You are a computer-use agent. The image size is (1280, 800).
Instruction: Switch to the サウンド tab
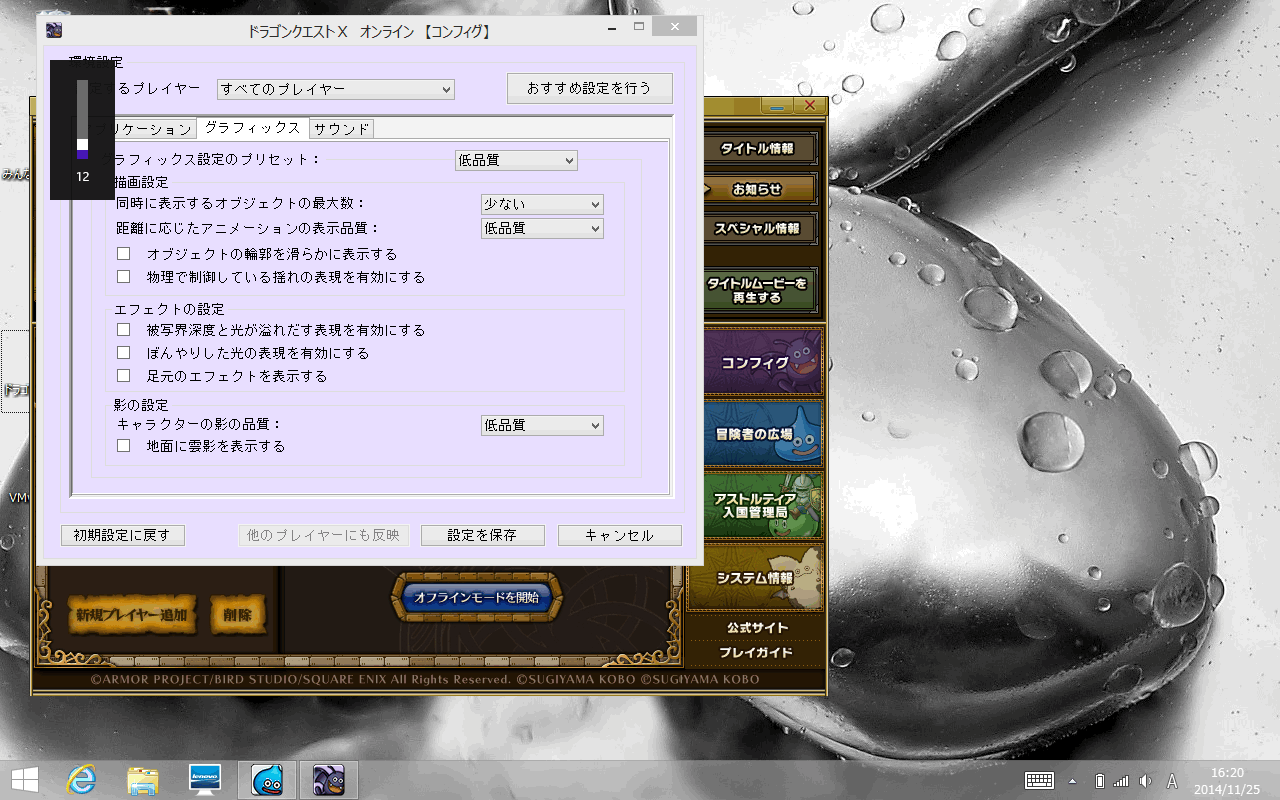[341, 129]
